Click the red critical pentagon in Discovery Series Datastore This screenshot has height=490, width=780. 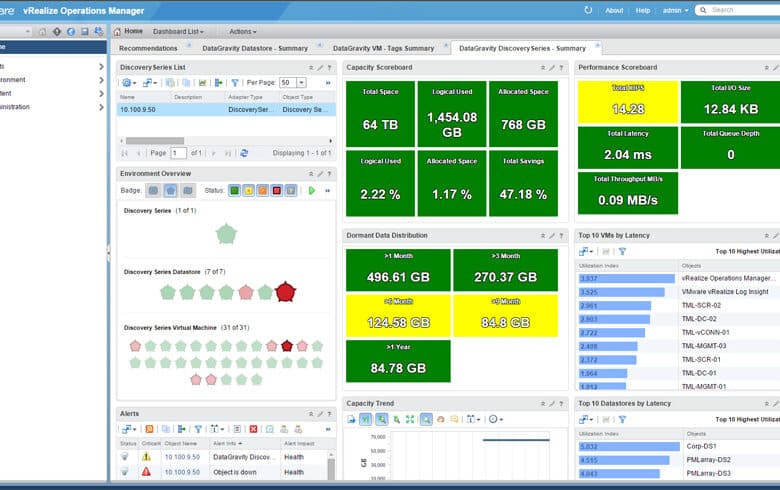click(x=286, y=292)
